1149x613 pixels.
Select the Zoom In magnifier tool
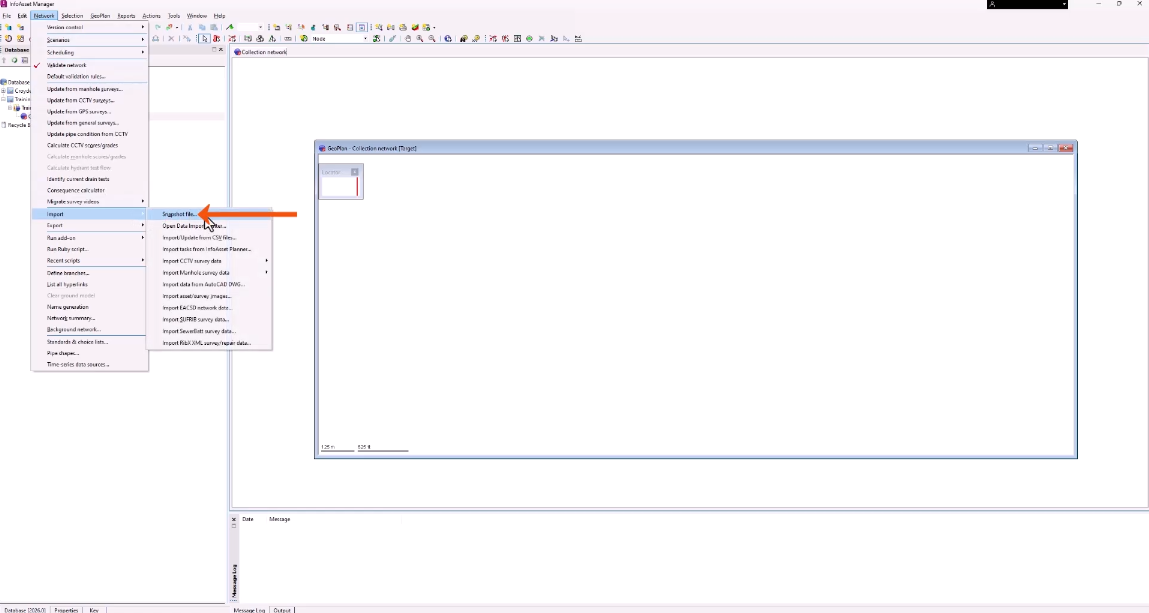(x=418, y=38)
